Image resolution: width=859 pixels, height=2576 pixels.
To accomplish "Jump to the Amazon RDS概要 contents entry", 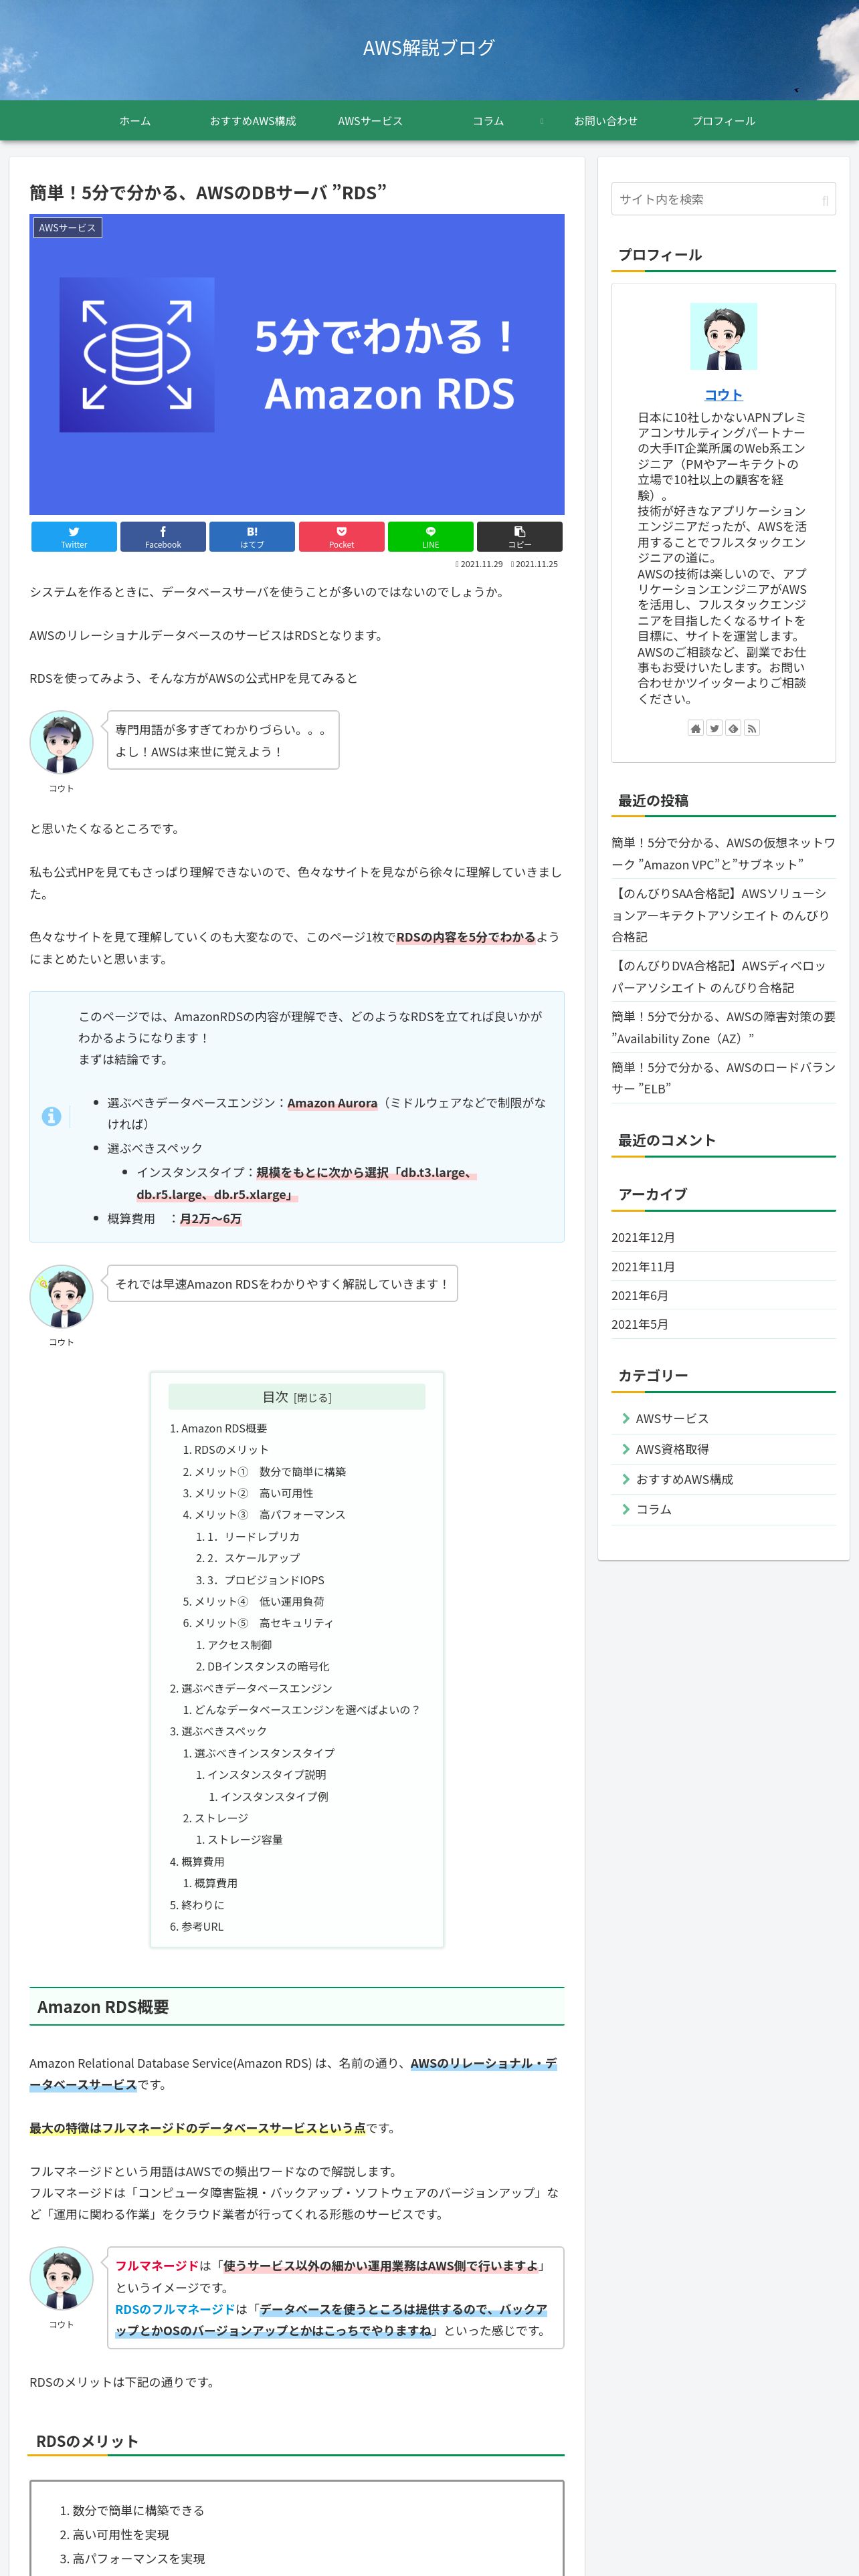I will tap(224, 1428).
